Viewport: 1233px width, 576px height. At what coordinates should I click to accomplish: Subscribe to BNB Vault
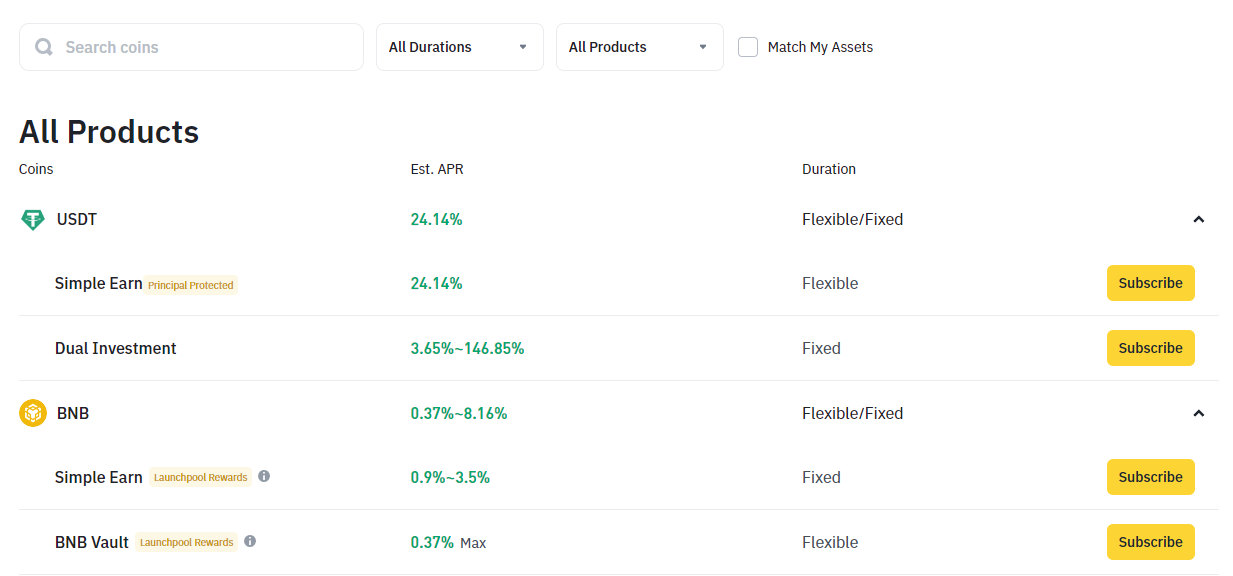1151,542
